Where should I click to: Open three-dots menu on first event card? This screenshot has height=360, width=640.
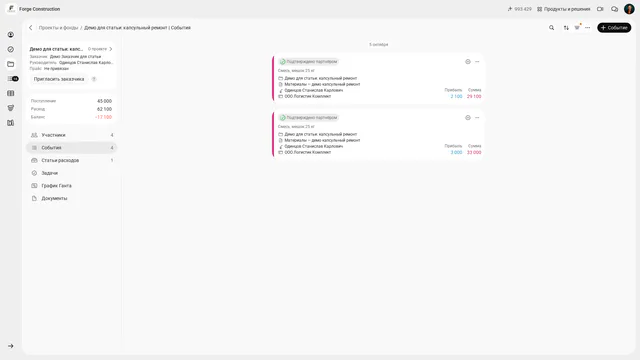coord(477,62)
